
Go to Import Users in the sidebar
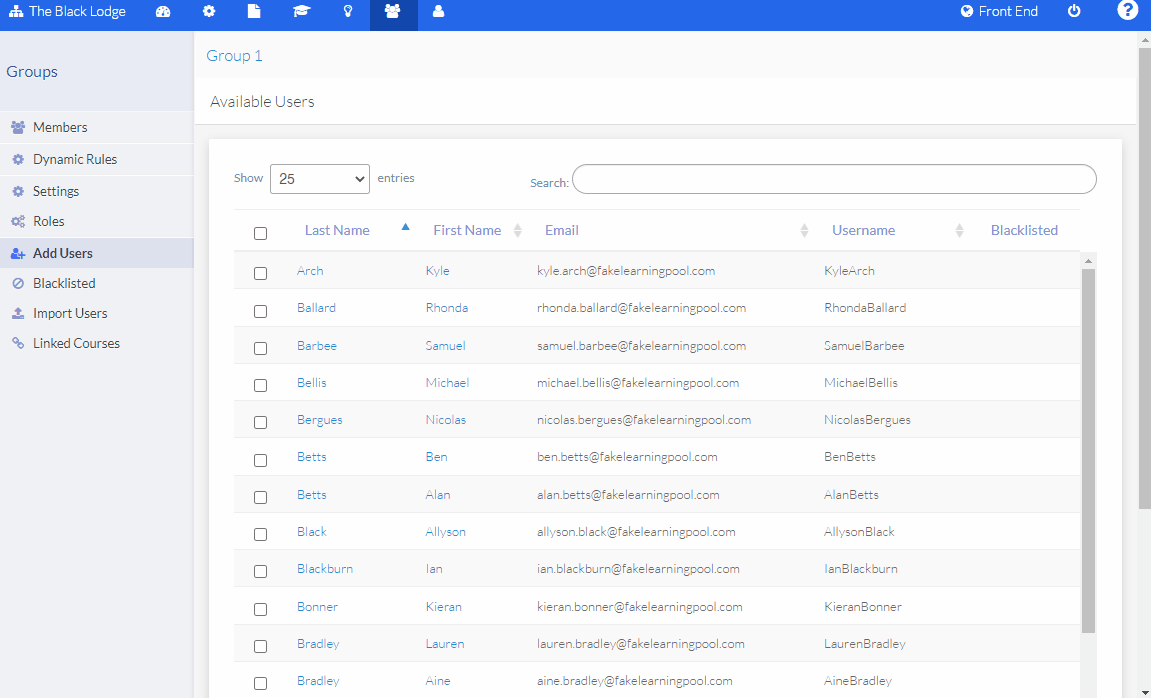[x=70, y=313]
